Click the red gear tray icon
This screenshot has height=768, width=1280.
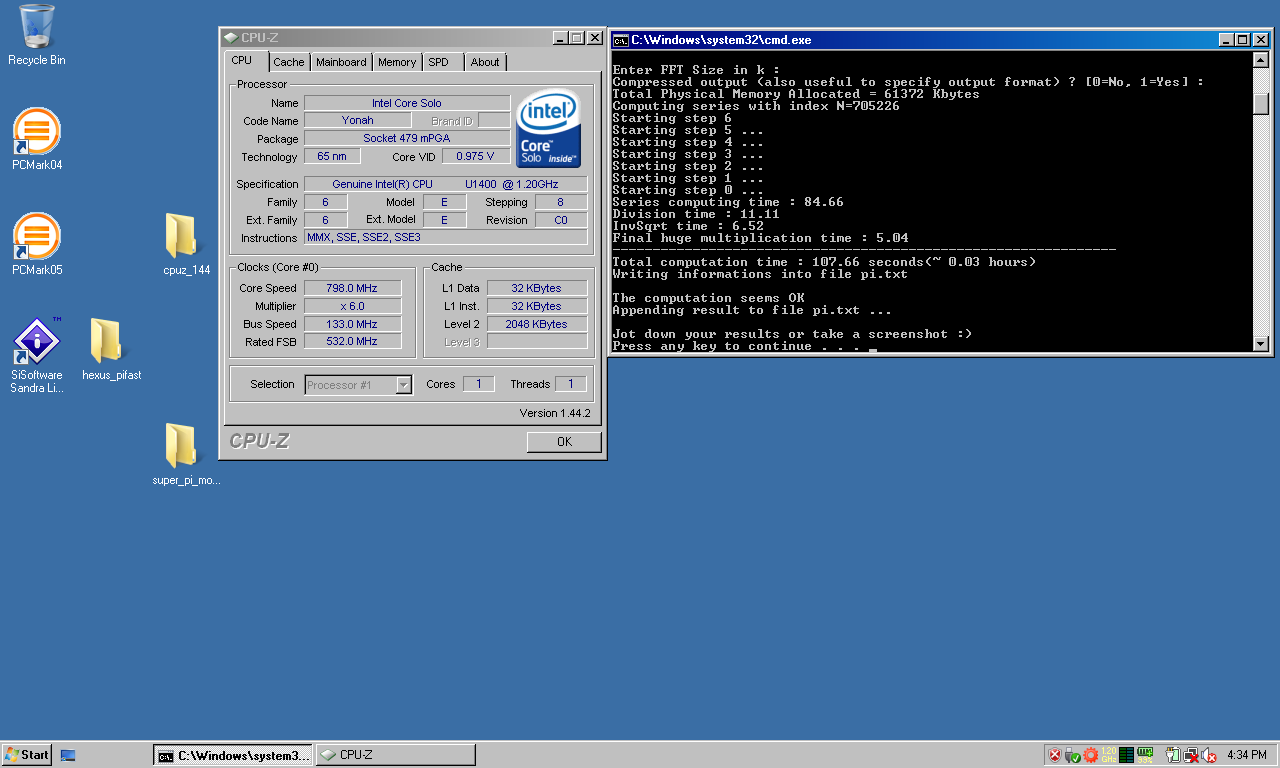[x=1090, y=755]
